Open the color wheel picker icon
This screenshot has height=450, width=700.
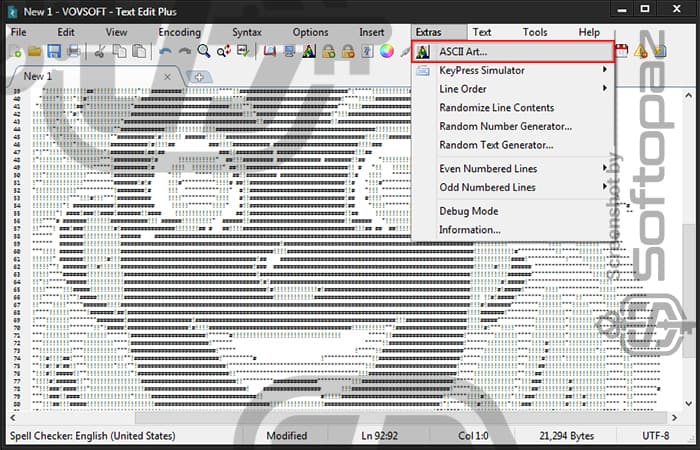click(x=387, y=51)
